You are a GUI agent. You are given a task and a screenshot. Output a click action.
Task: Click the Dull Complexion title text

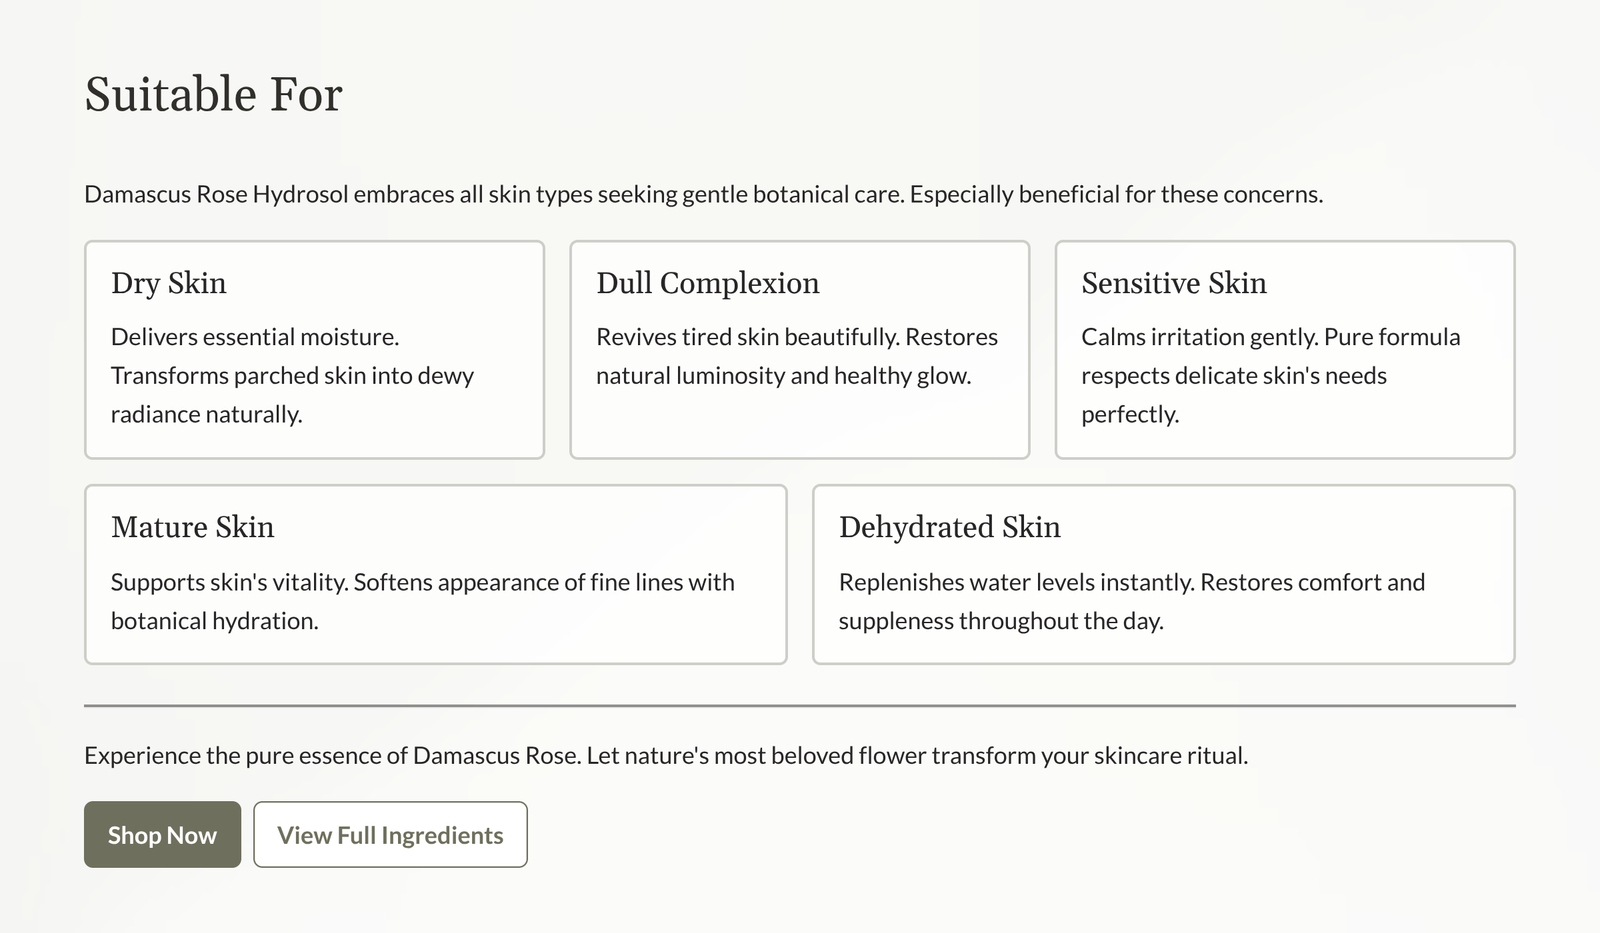point(707,283)
